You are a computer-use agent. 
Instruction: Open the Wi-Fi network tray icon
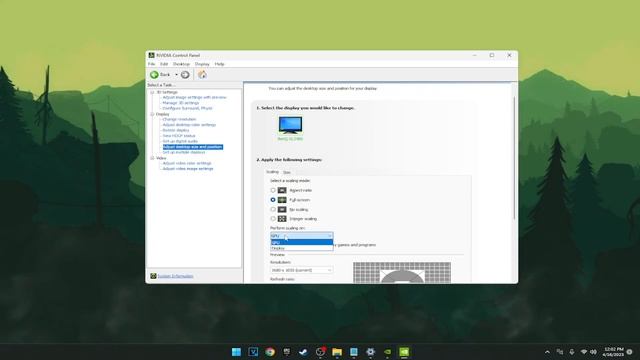coord(584,352)
